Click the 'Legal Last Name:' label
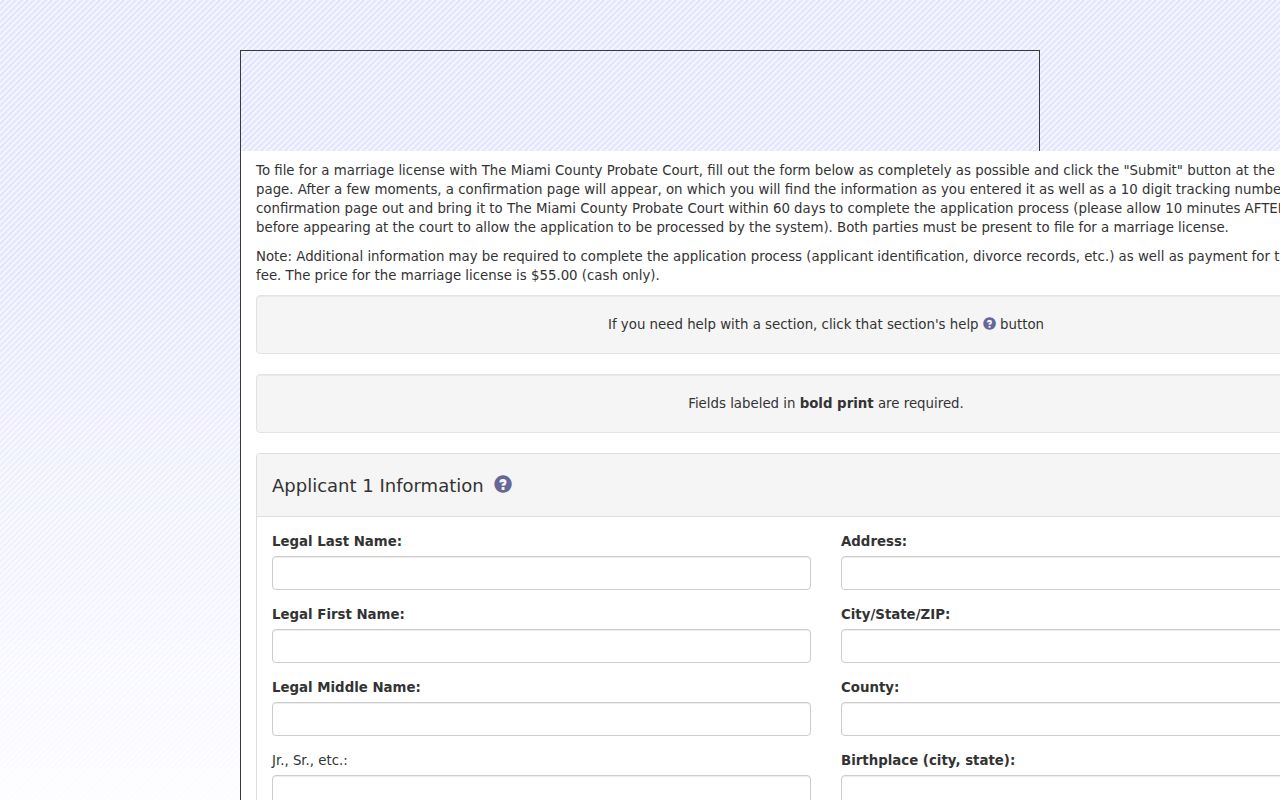The image size is (1280, 800). 337,541
